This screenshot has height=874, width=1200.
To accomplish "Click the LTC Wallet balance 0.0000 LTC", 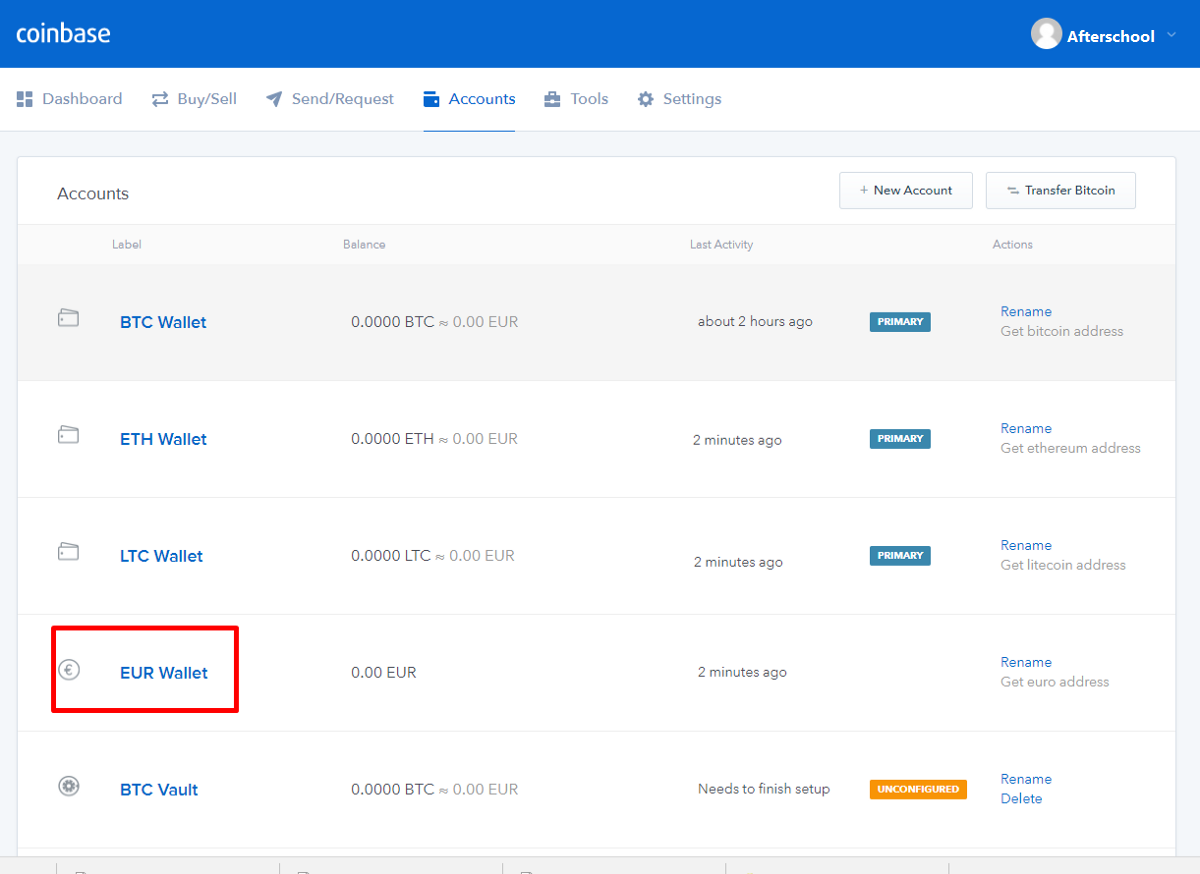I will click(391, 556).
